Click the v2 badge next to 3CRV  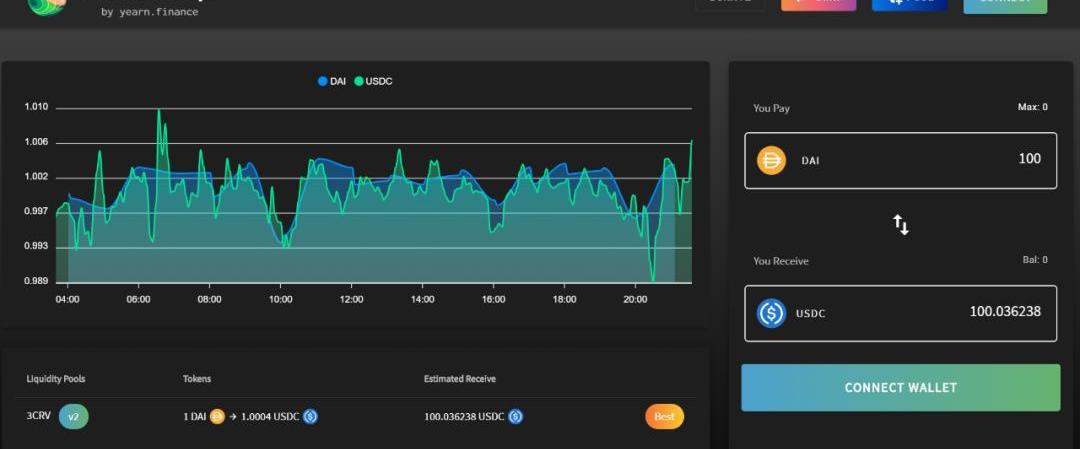(x=73, y=416)
